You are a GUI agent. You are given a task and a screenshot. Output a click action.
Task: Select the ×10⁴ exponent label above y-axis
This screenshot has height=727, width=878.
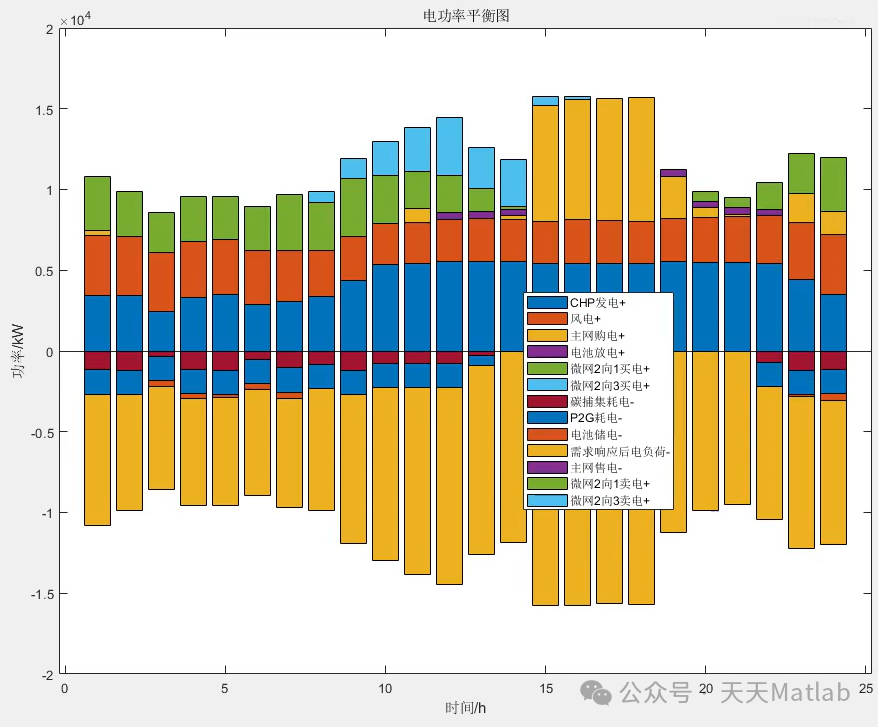76,20
